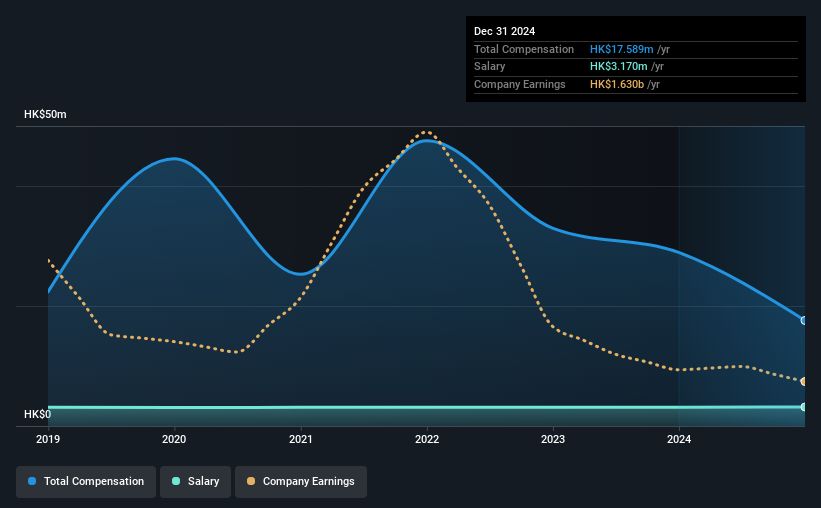Click the HK$0 y-axis label
The height and width of the screenshot is (508, 821).
pos(38,414)
